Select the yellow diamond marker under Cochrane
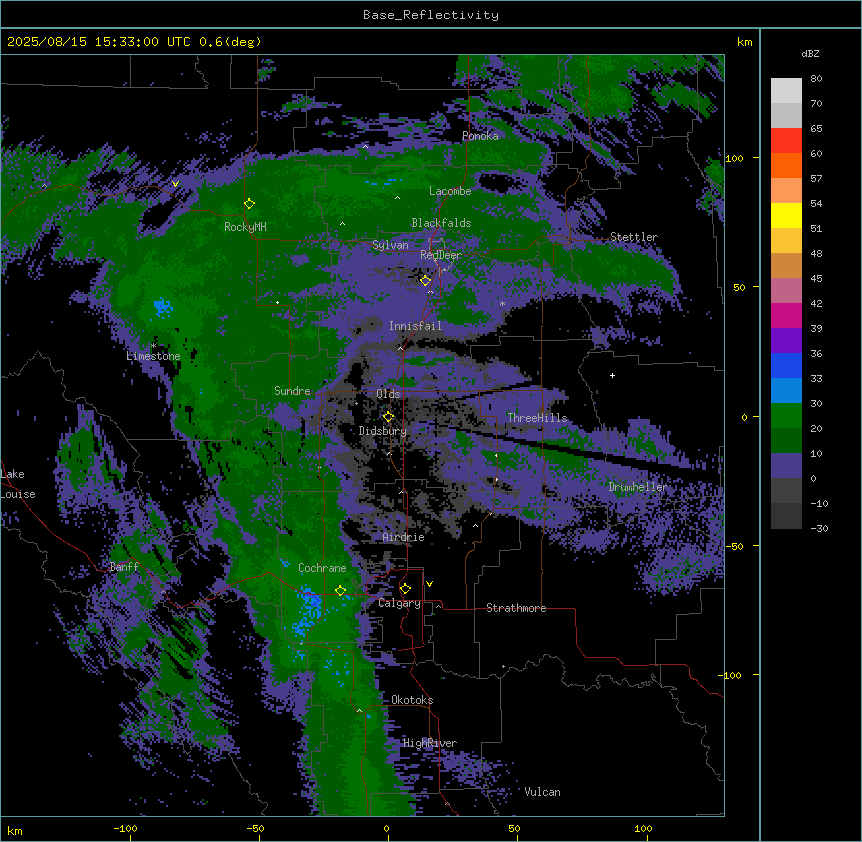This screenshot has height=842, width=862. tap(341, 591)
